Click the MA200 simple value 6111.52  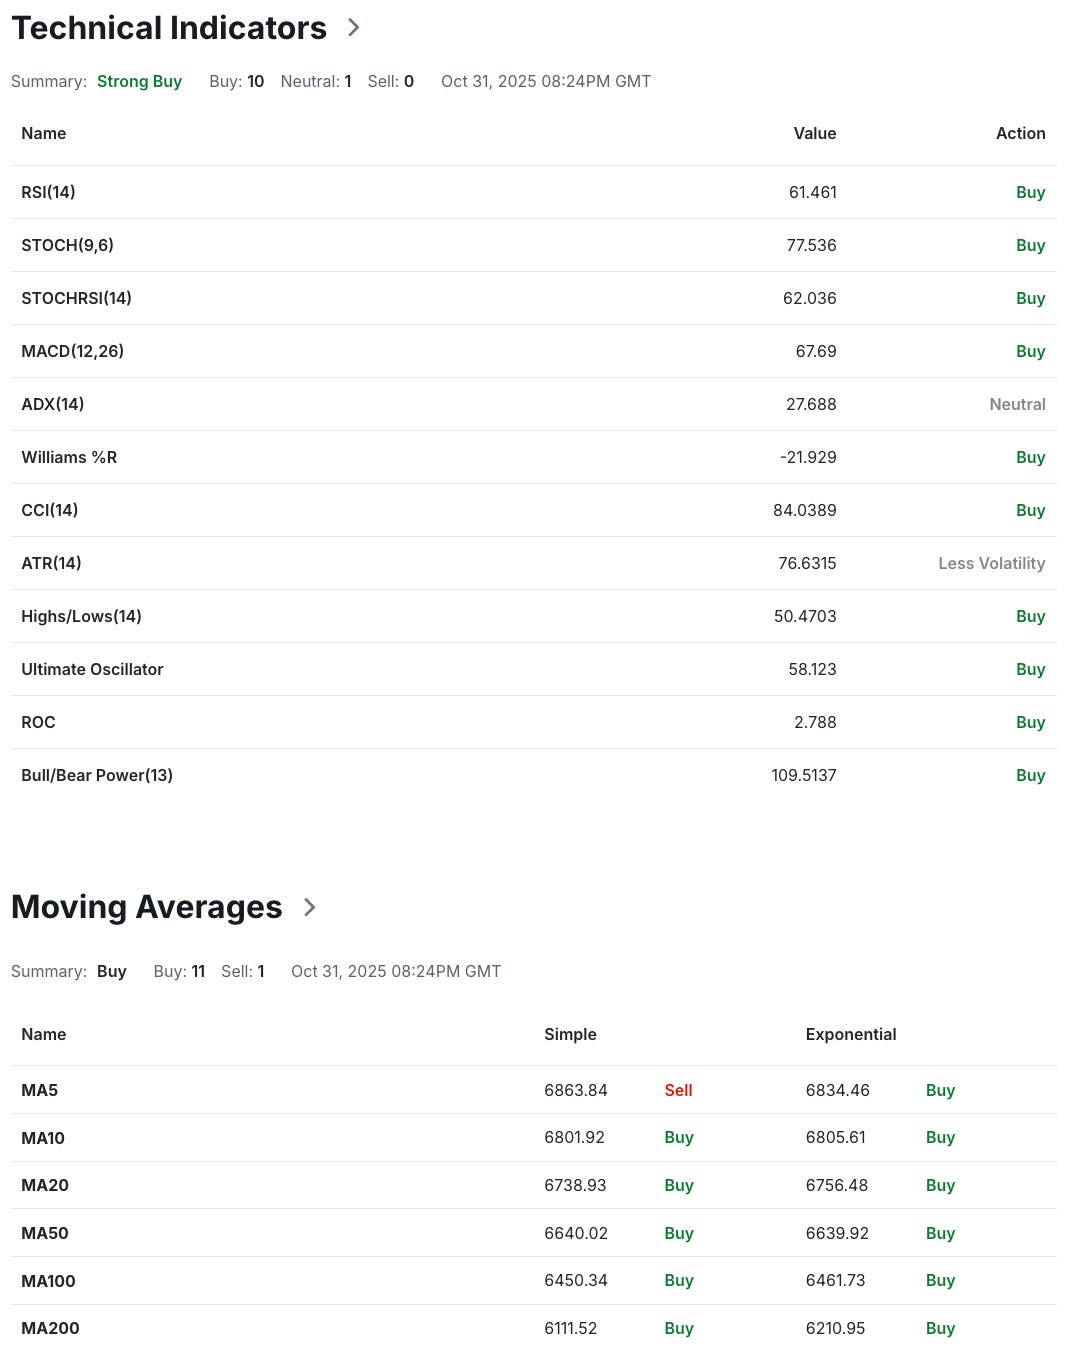(571, 1328)
